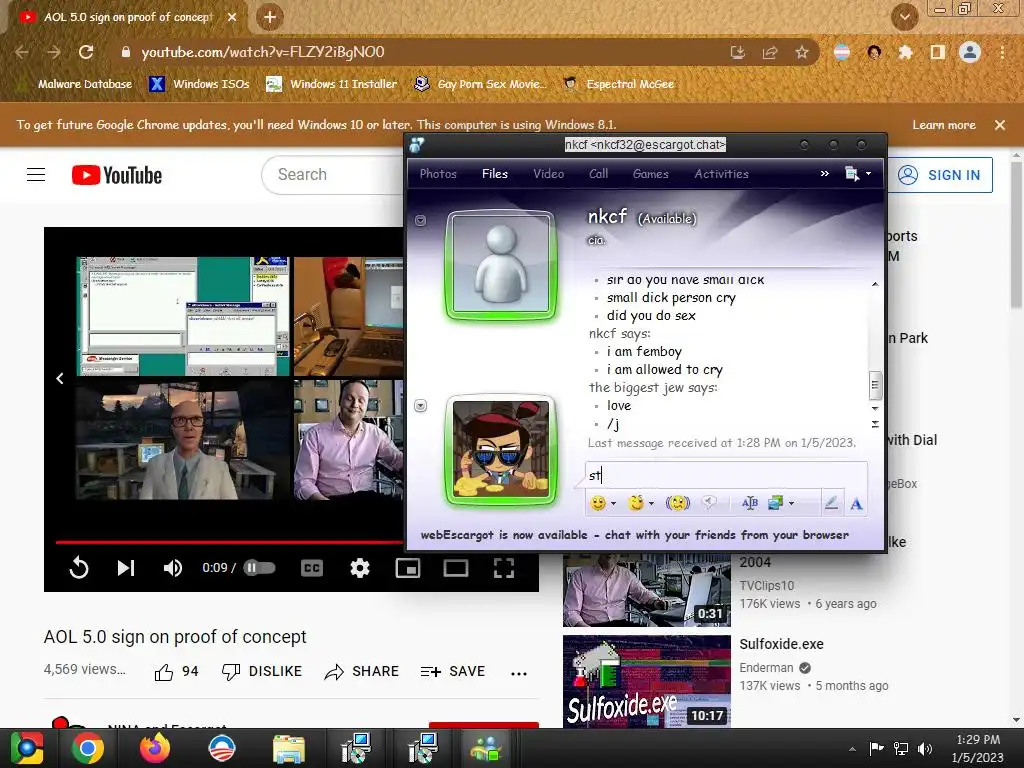Image resolution: width=1024 pixels, height=768 pixels.
Task: Send a nudge to nkcf
Action: tap(678, 503)
